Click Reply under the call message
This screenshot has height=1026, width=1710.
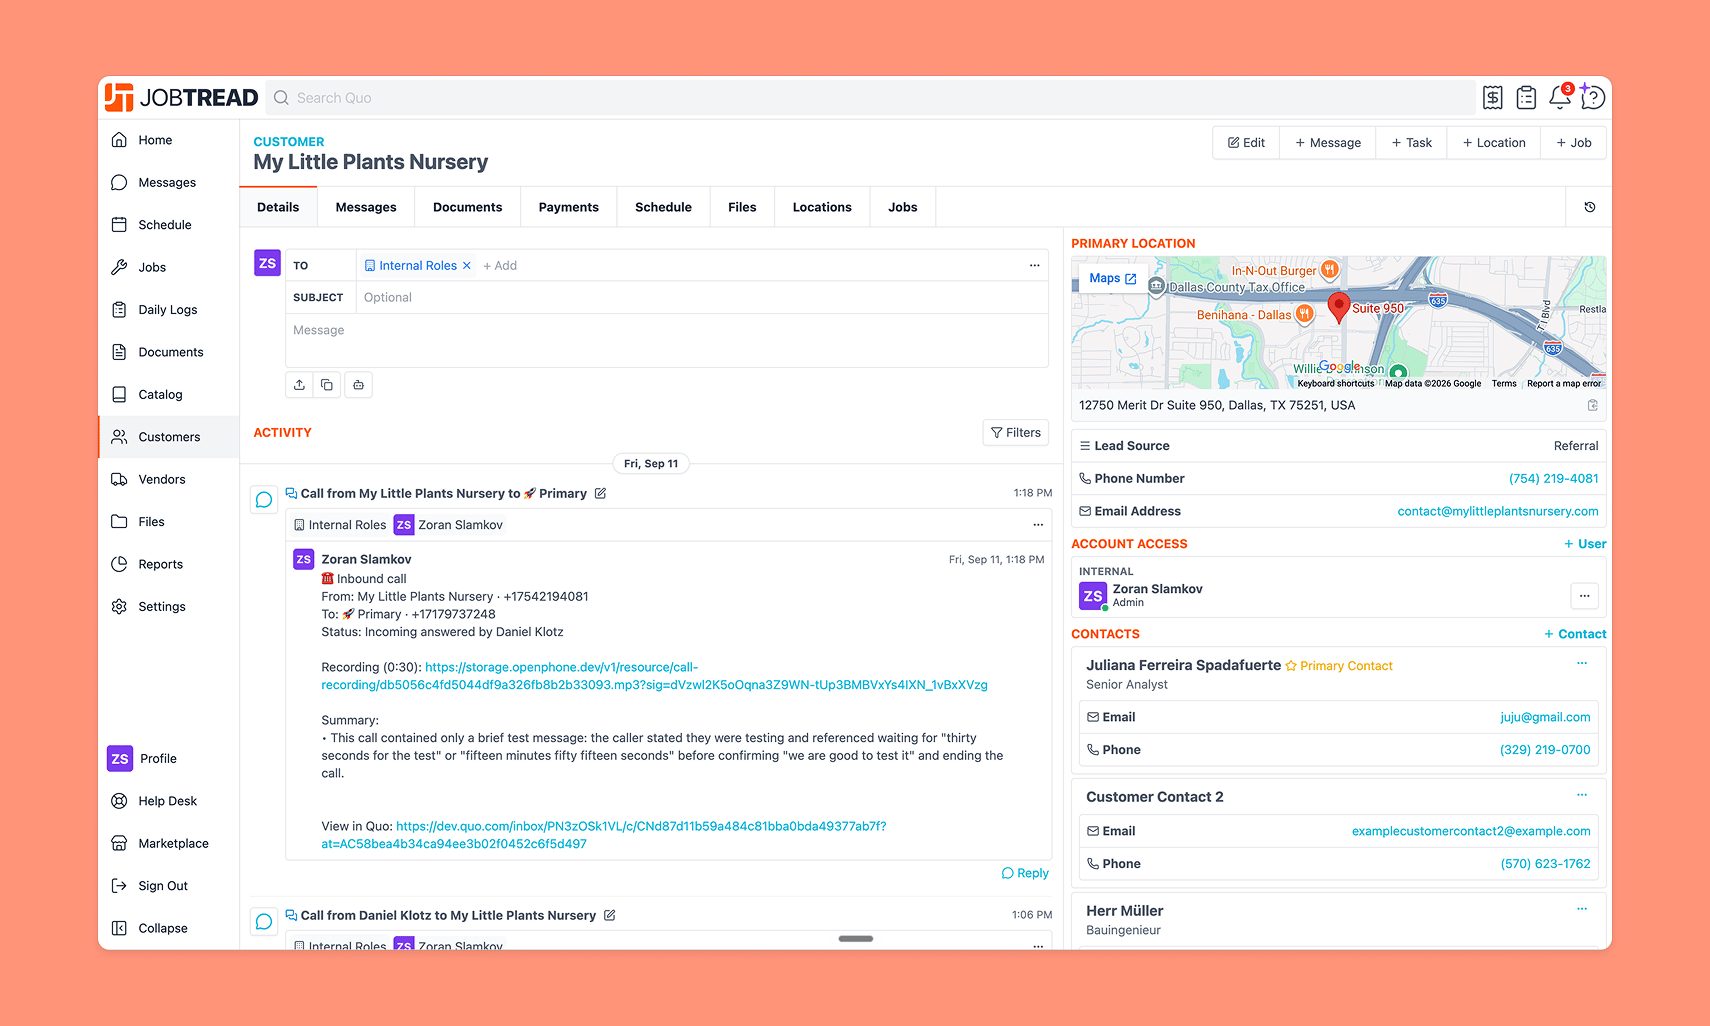point(1025,873)
